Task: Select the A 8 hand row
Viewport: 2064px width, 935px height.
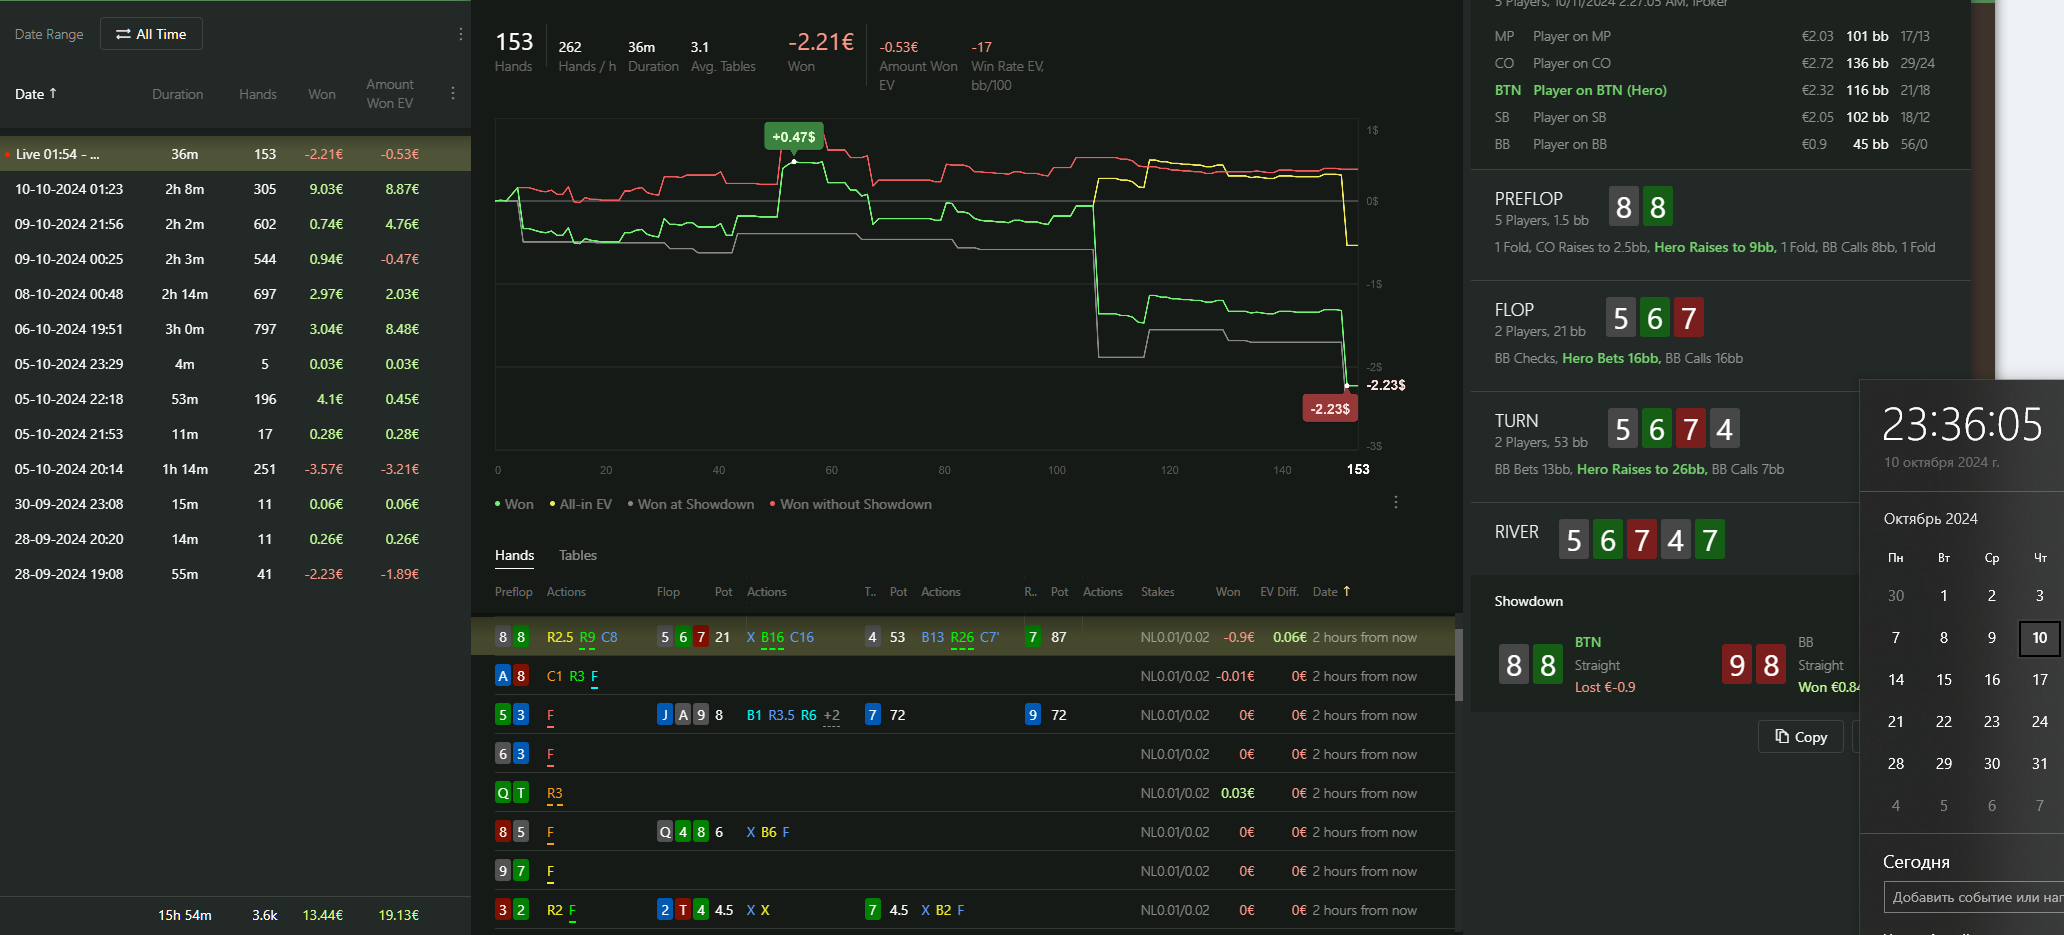Action: [x=963, y=676]
